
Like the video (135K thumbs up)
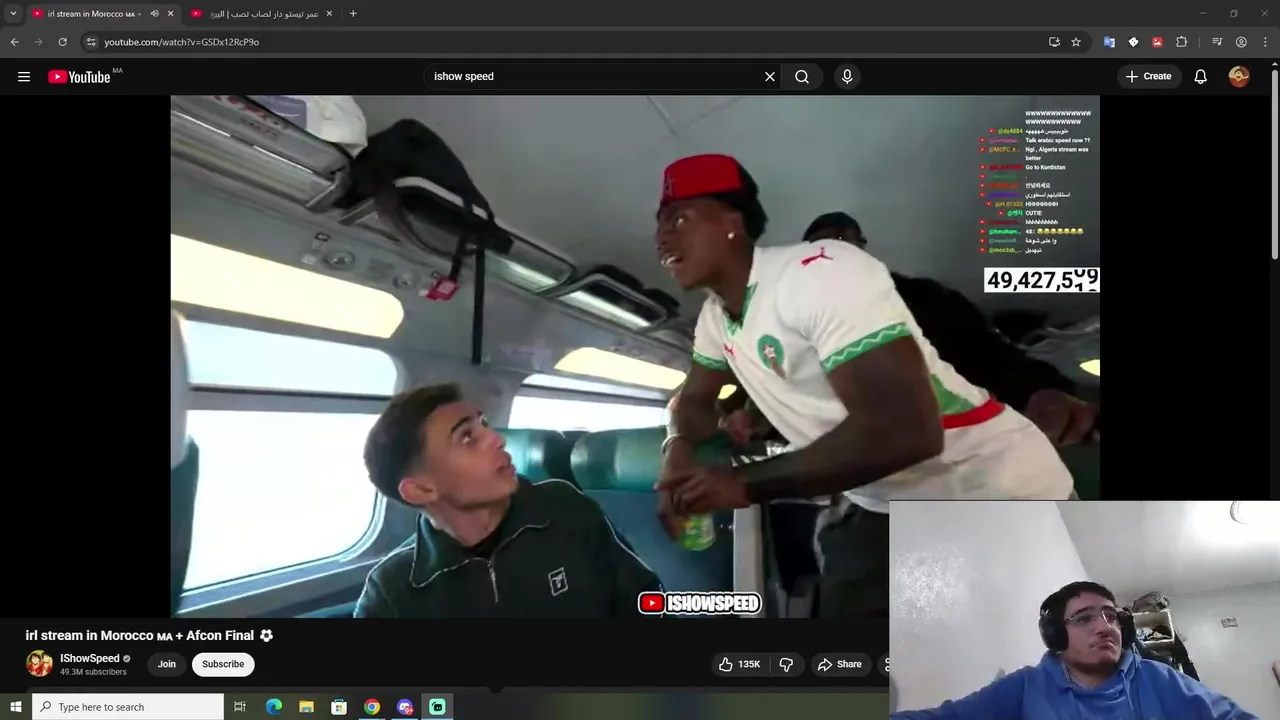coord(738,664)
